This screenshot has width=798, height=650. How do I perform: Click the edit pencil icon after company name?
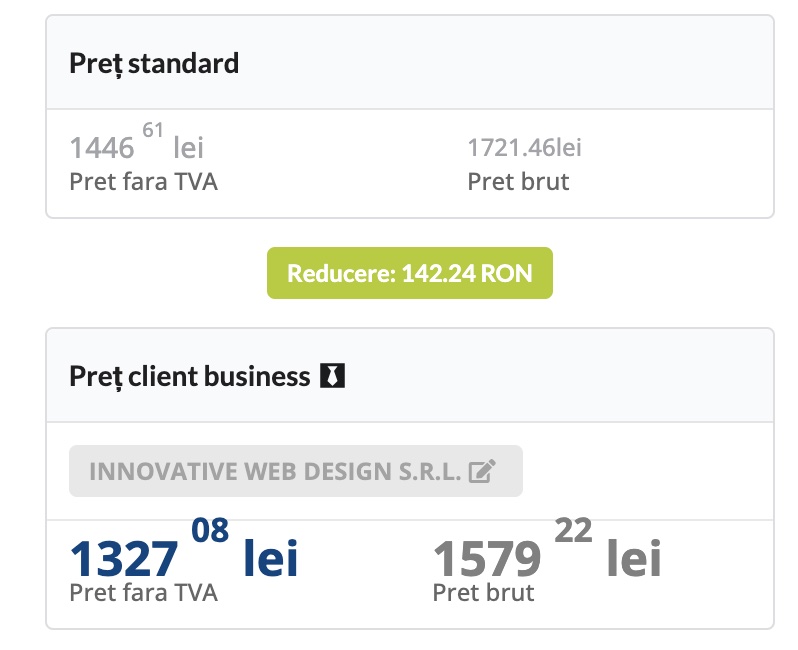coord(482,471)
